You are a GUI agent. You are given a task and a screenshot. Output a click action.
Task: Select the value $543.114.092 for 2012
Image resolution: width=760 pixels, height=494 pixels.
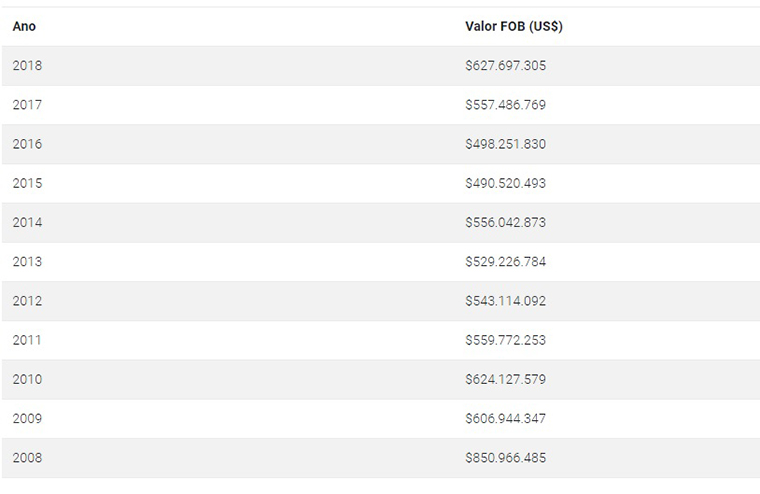pyautogui.click(x=506, y=301)
